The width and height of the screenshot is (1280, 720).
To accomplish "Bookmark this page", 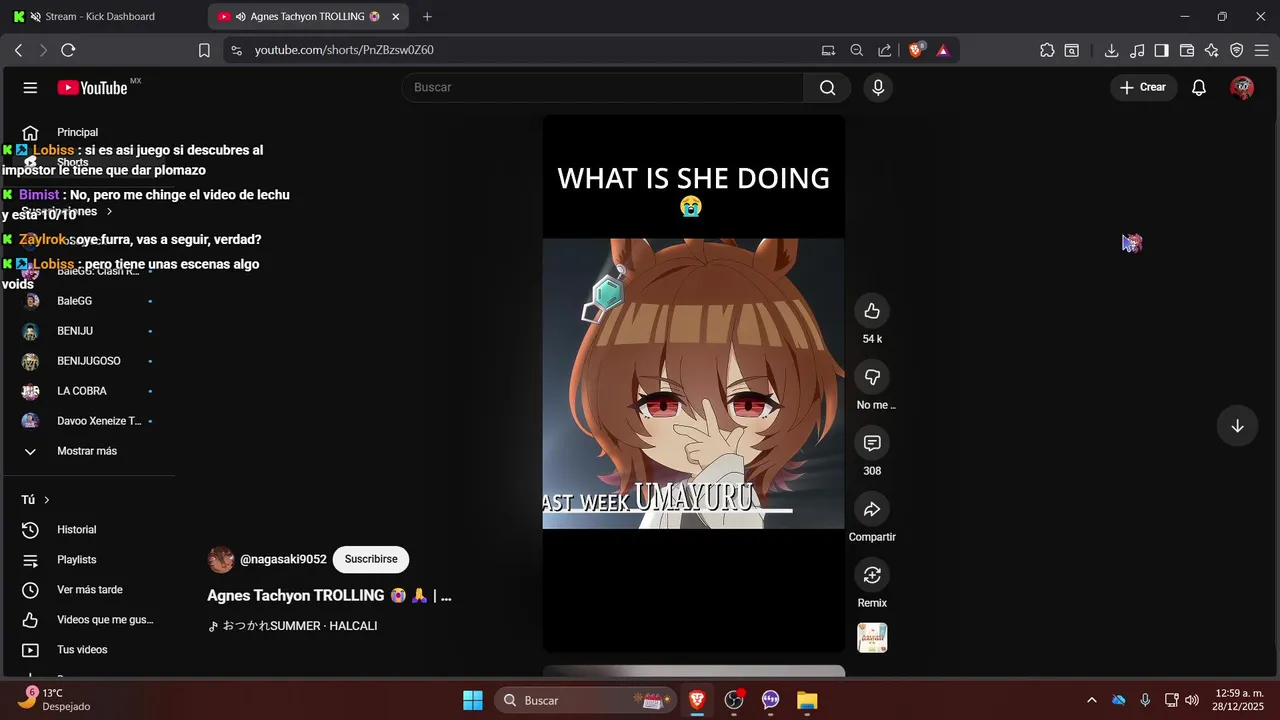I will [x=204, y=50].
